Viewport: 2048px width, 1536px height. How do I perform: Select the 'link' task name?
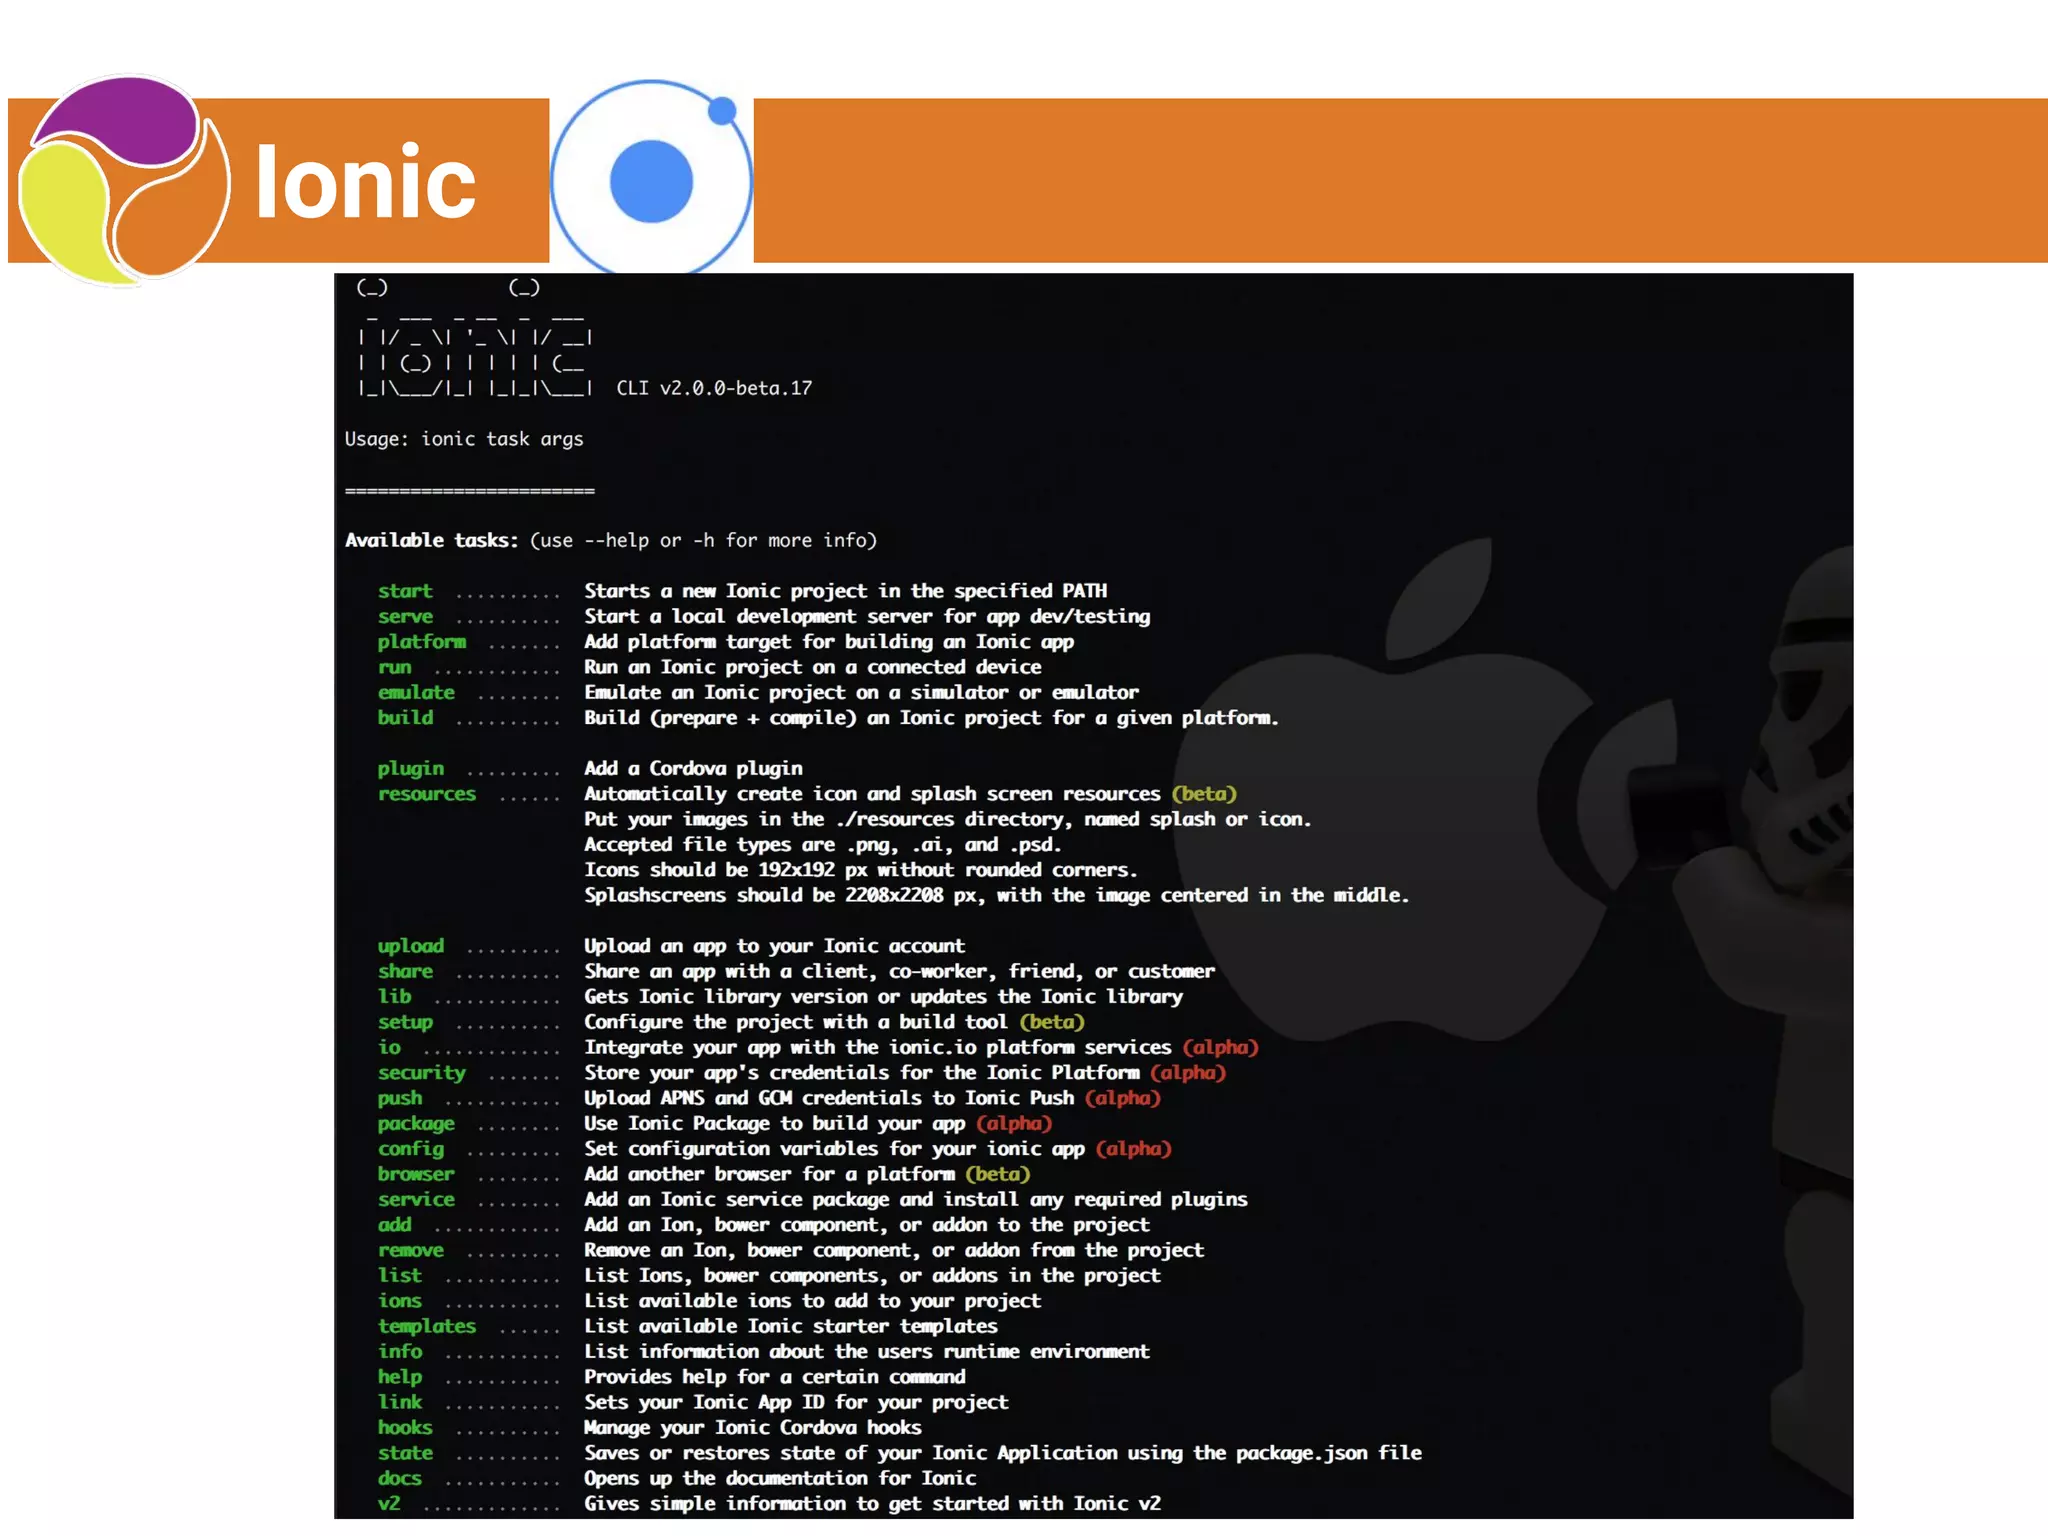400,1402
